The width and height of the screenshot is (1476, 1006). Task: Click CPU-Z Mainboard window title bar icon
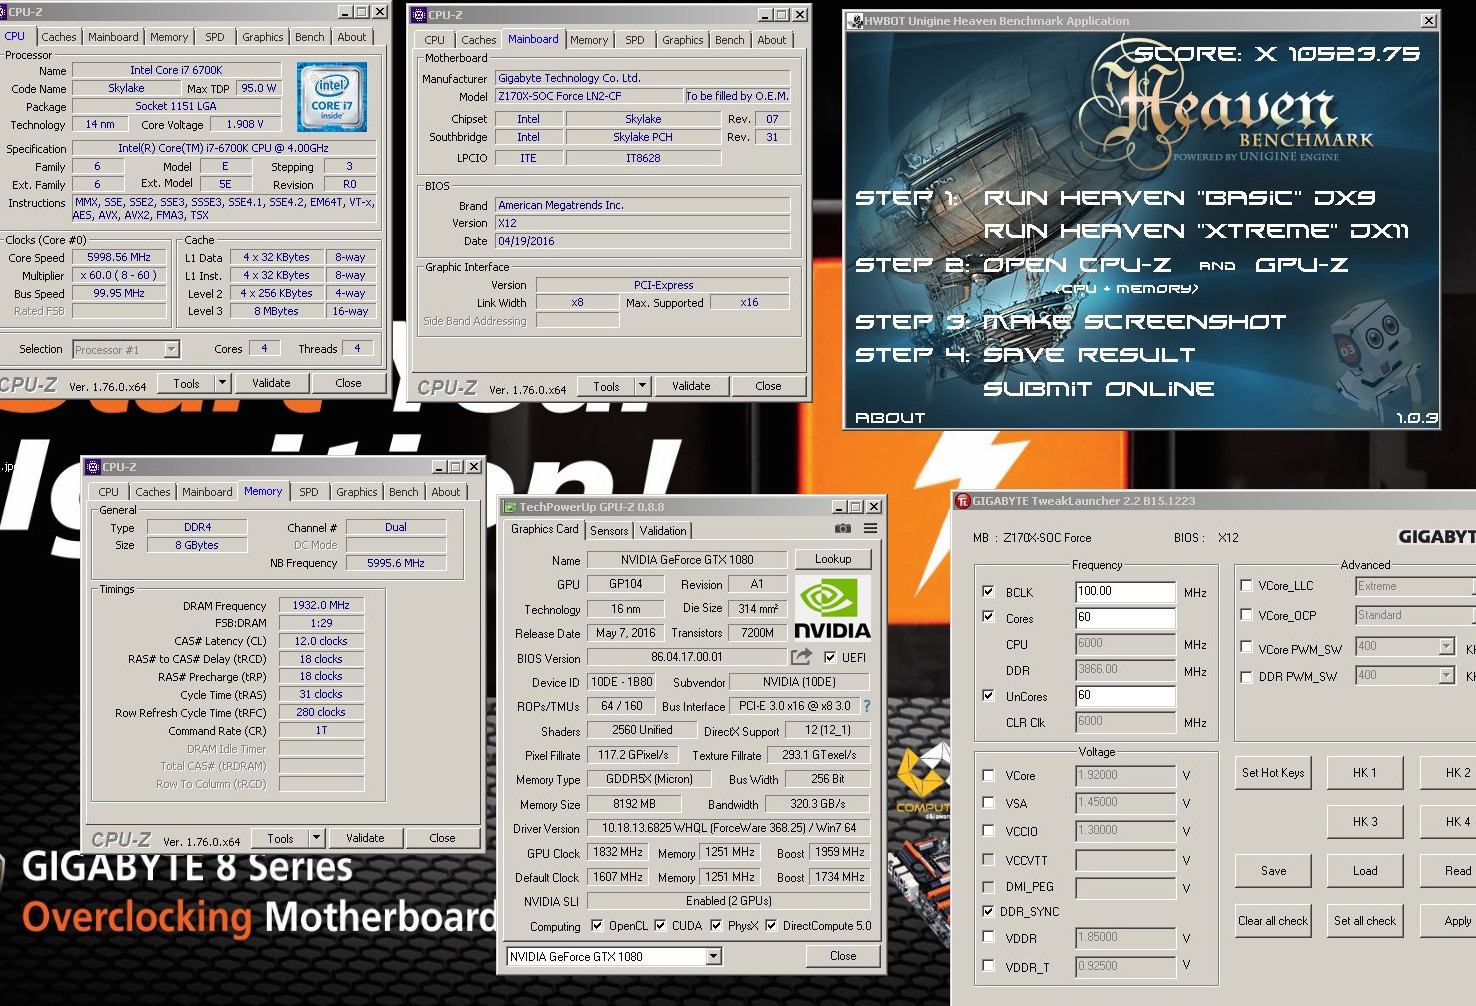419,15
